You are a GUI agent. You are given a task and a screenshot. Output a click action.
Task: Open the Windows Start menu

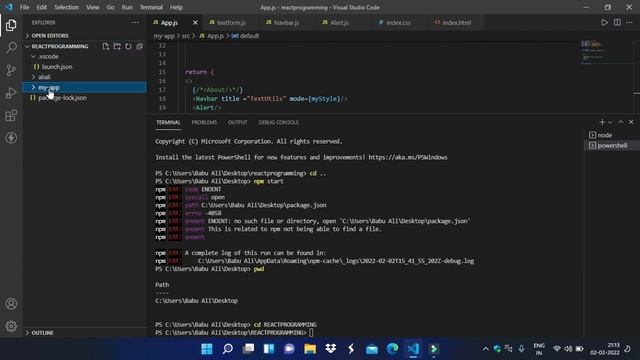(207, 349)
